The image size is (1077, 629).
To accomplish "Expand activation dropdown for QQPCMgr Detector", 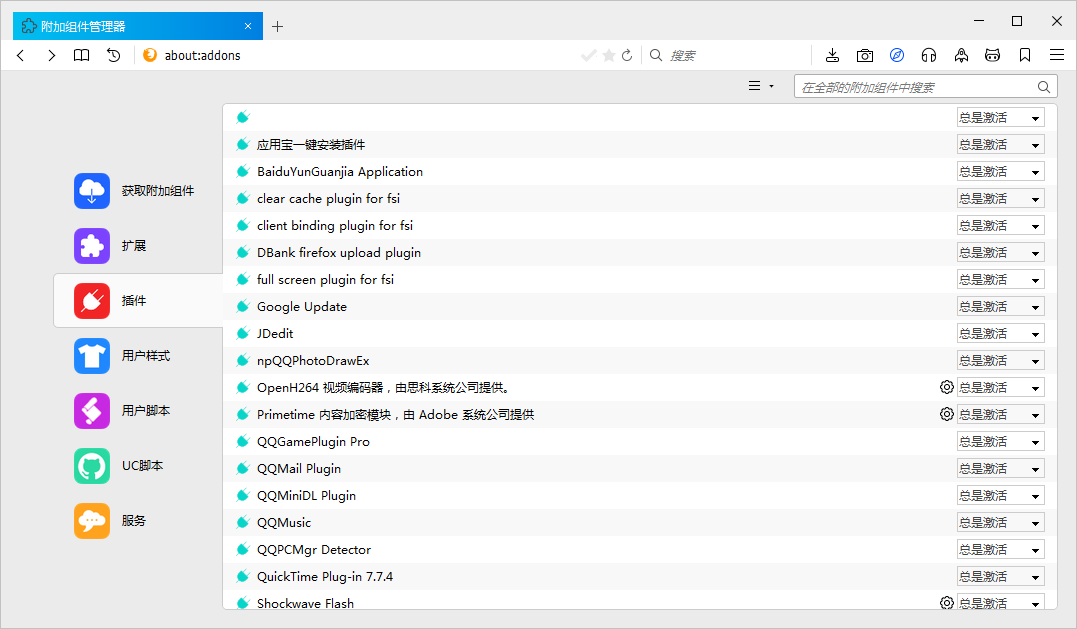I will pos(1001,549).
